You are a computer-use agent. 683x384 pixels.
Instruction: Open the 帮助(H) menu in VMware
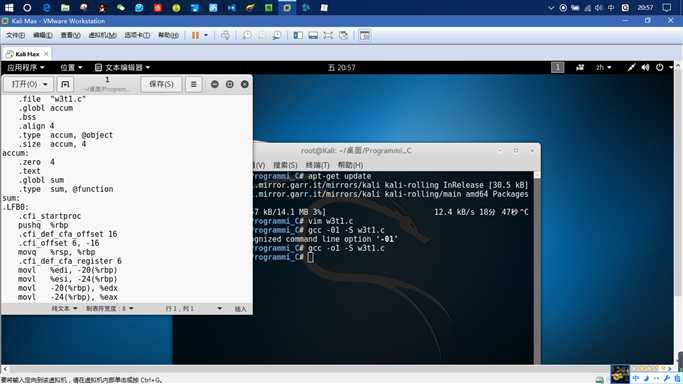click(x=168, y=35)
